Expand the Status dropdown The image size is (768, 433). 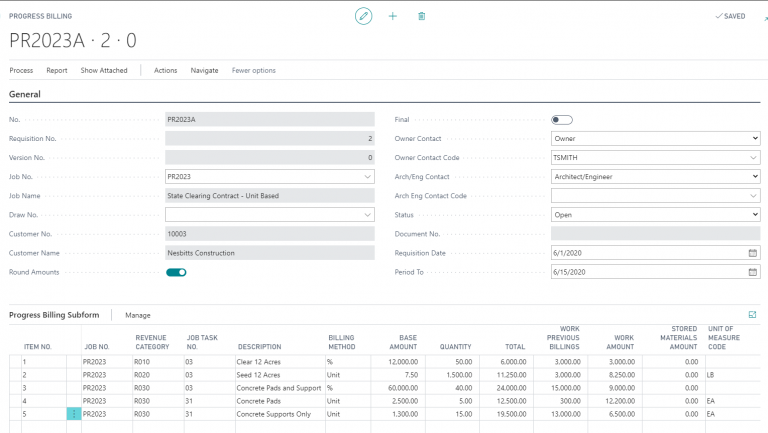pyautogui.click(x=753, y=215)
